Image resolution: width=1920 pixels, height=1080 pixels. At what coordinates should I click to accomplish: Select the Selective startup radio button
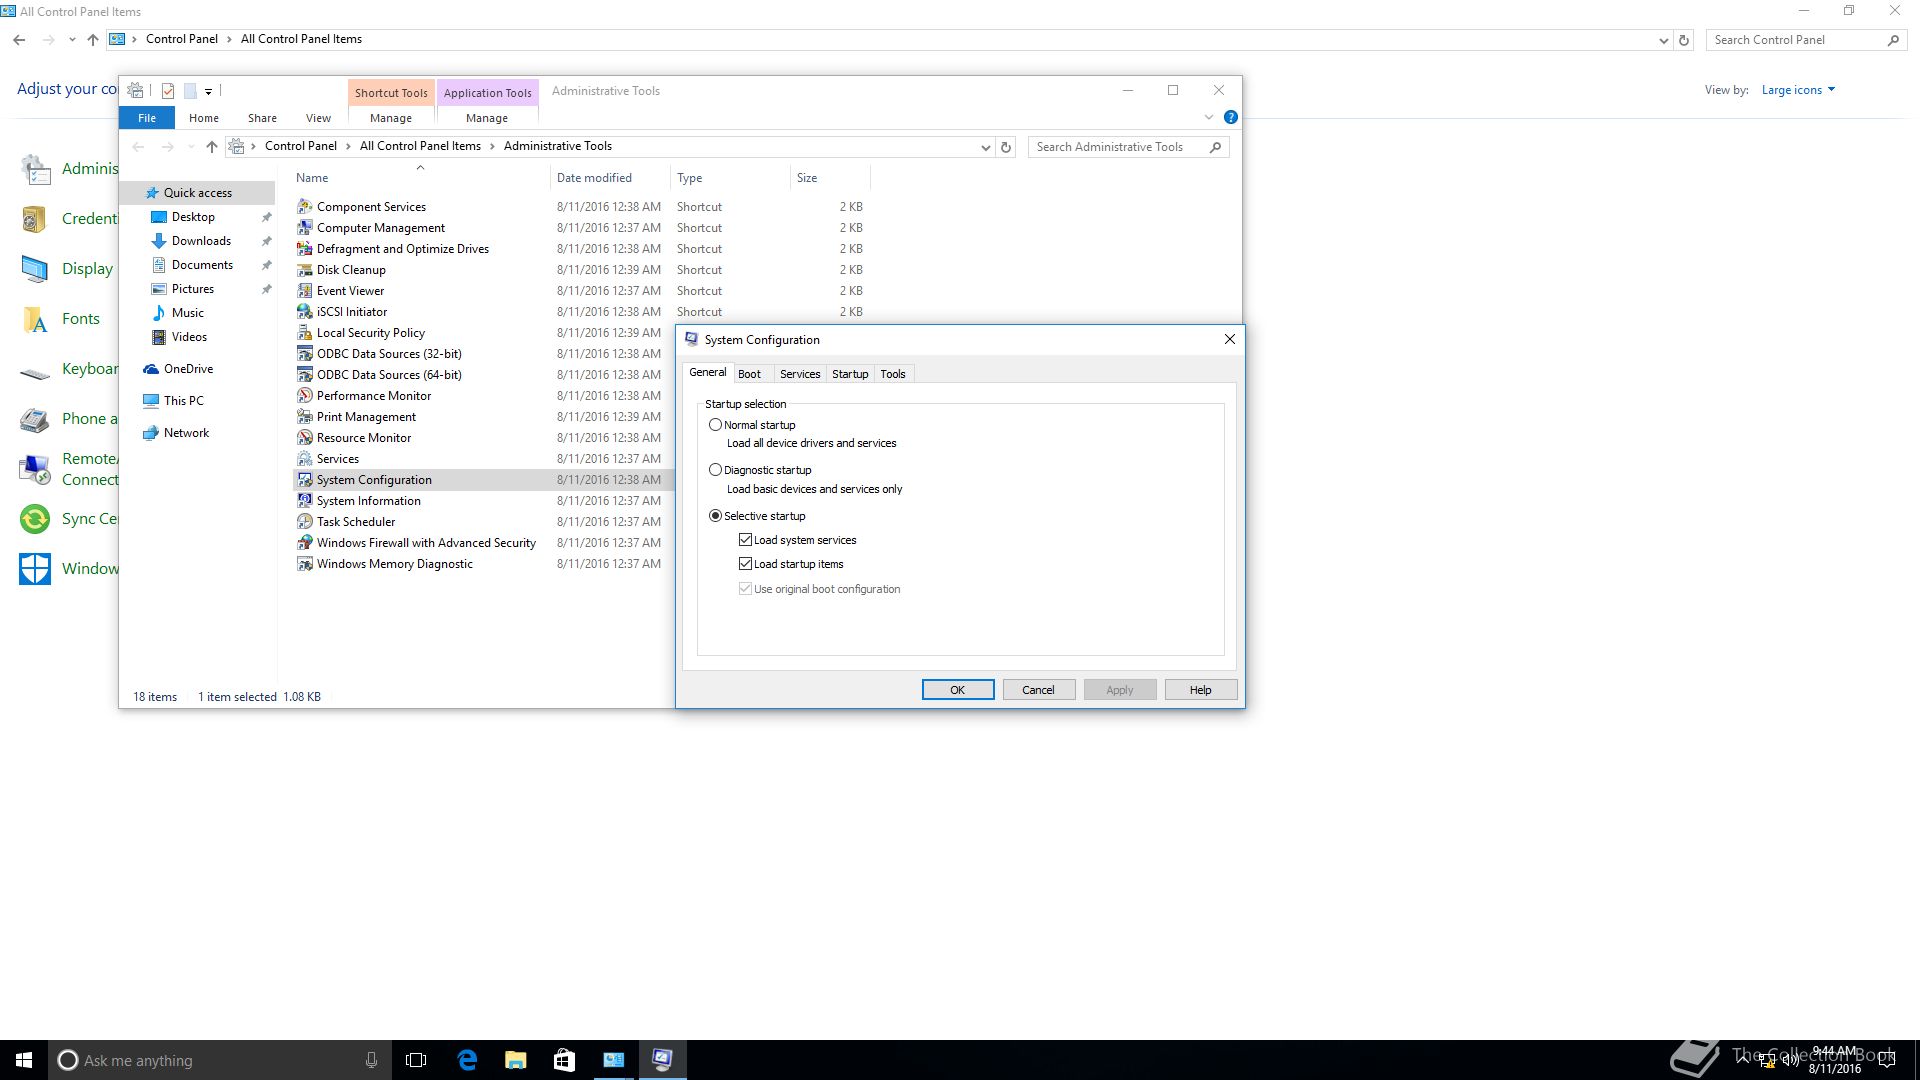[715, 516]
